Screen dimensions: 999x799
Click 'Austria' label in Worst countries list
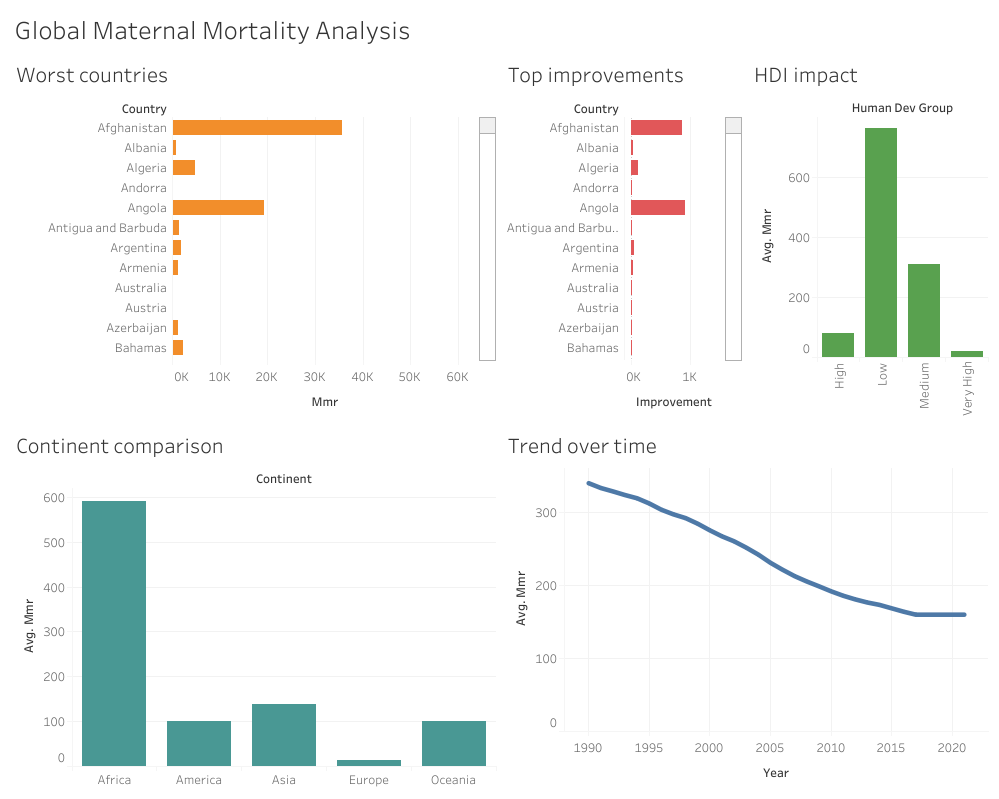coord(145,308)
